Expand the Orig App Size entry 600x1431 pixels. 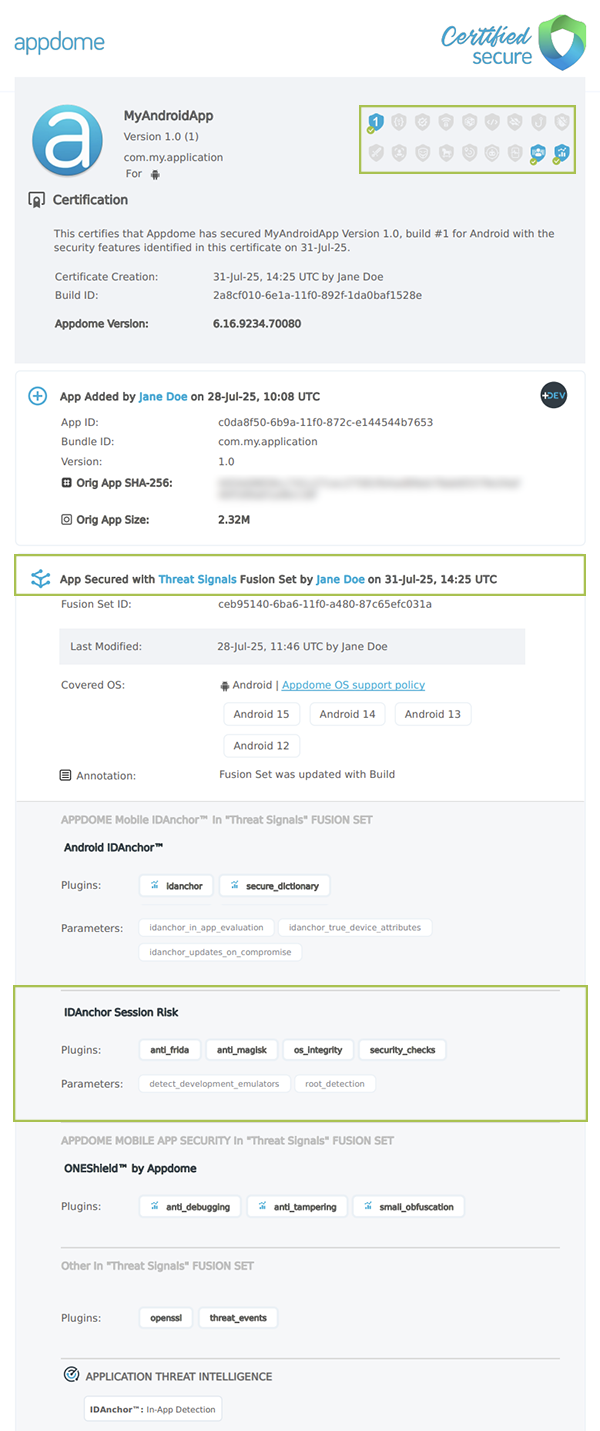(x=64, y=519)
